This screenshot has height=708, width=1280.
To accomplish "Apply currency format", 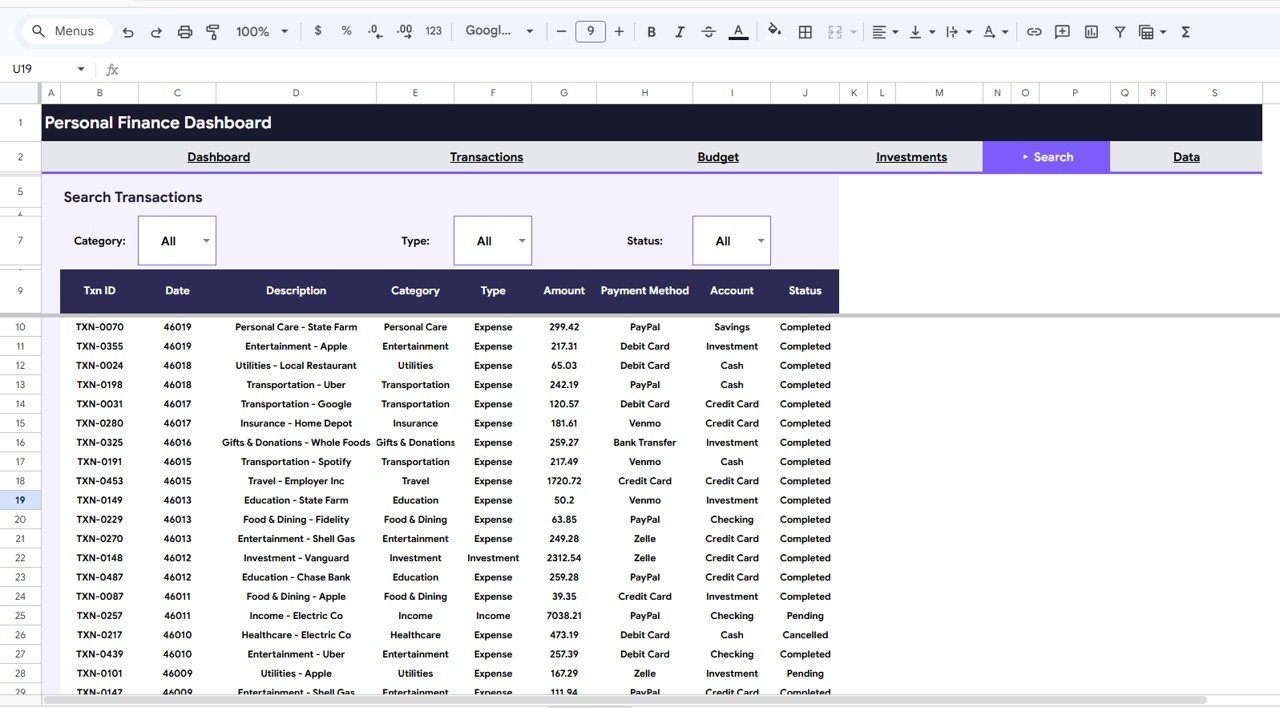I will [318, 31].
